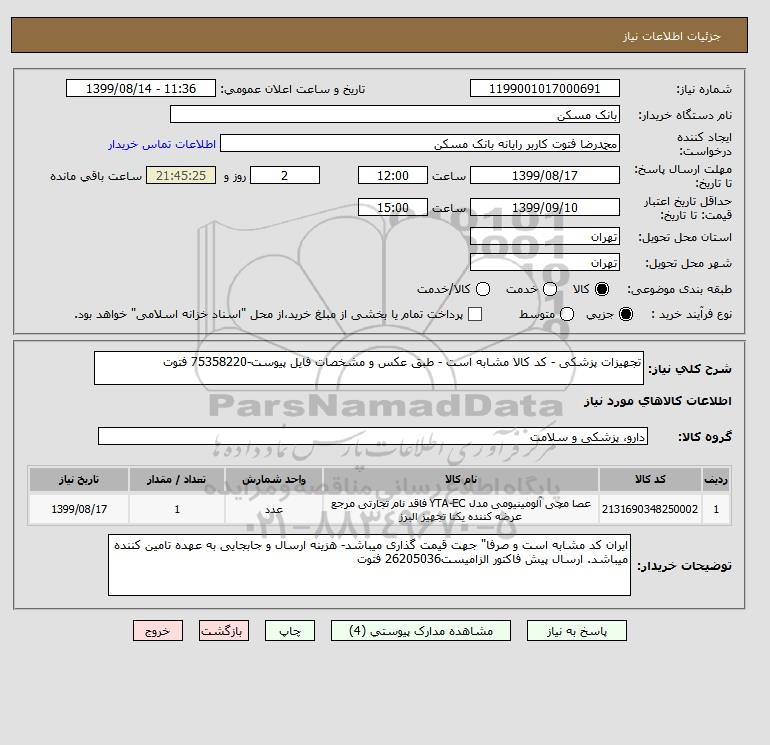
Task: Click the price validity date 1399/09/10 field
Action: click(545, 207)
